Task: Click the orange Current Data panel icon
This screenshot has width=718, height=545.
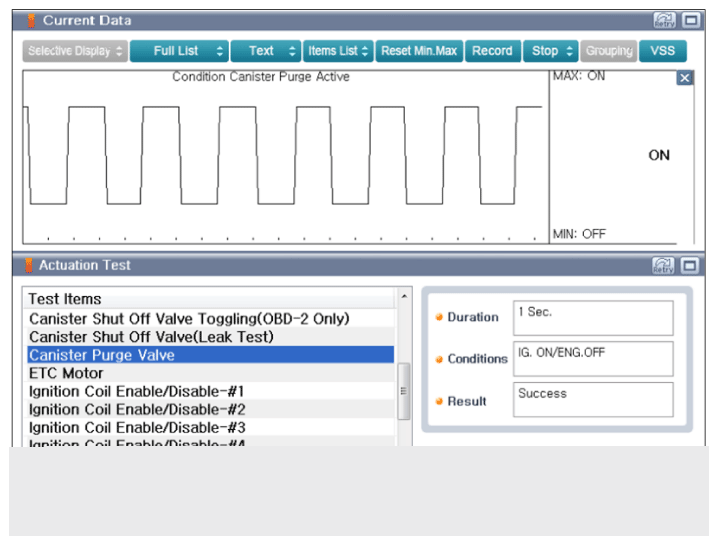Action: [30, 20]
